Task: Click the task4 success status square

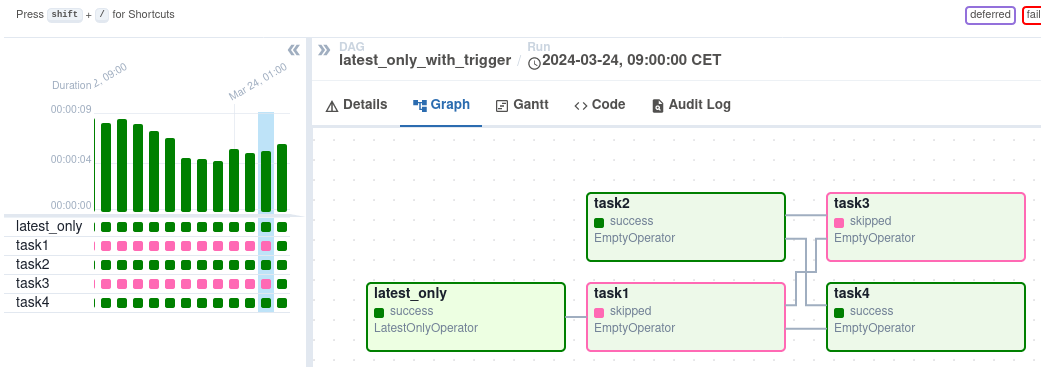Action: [839, 312]
